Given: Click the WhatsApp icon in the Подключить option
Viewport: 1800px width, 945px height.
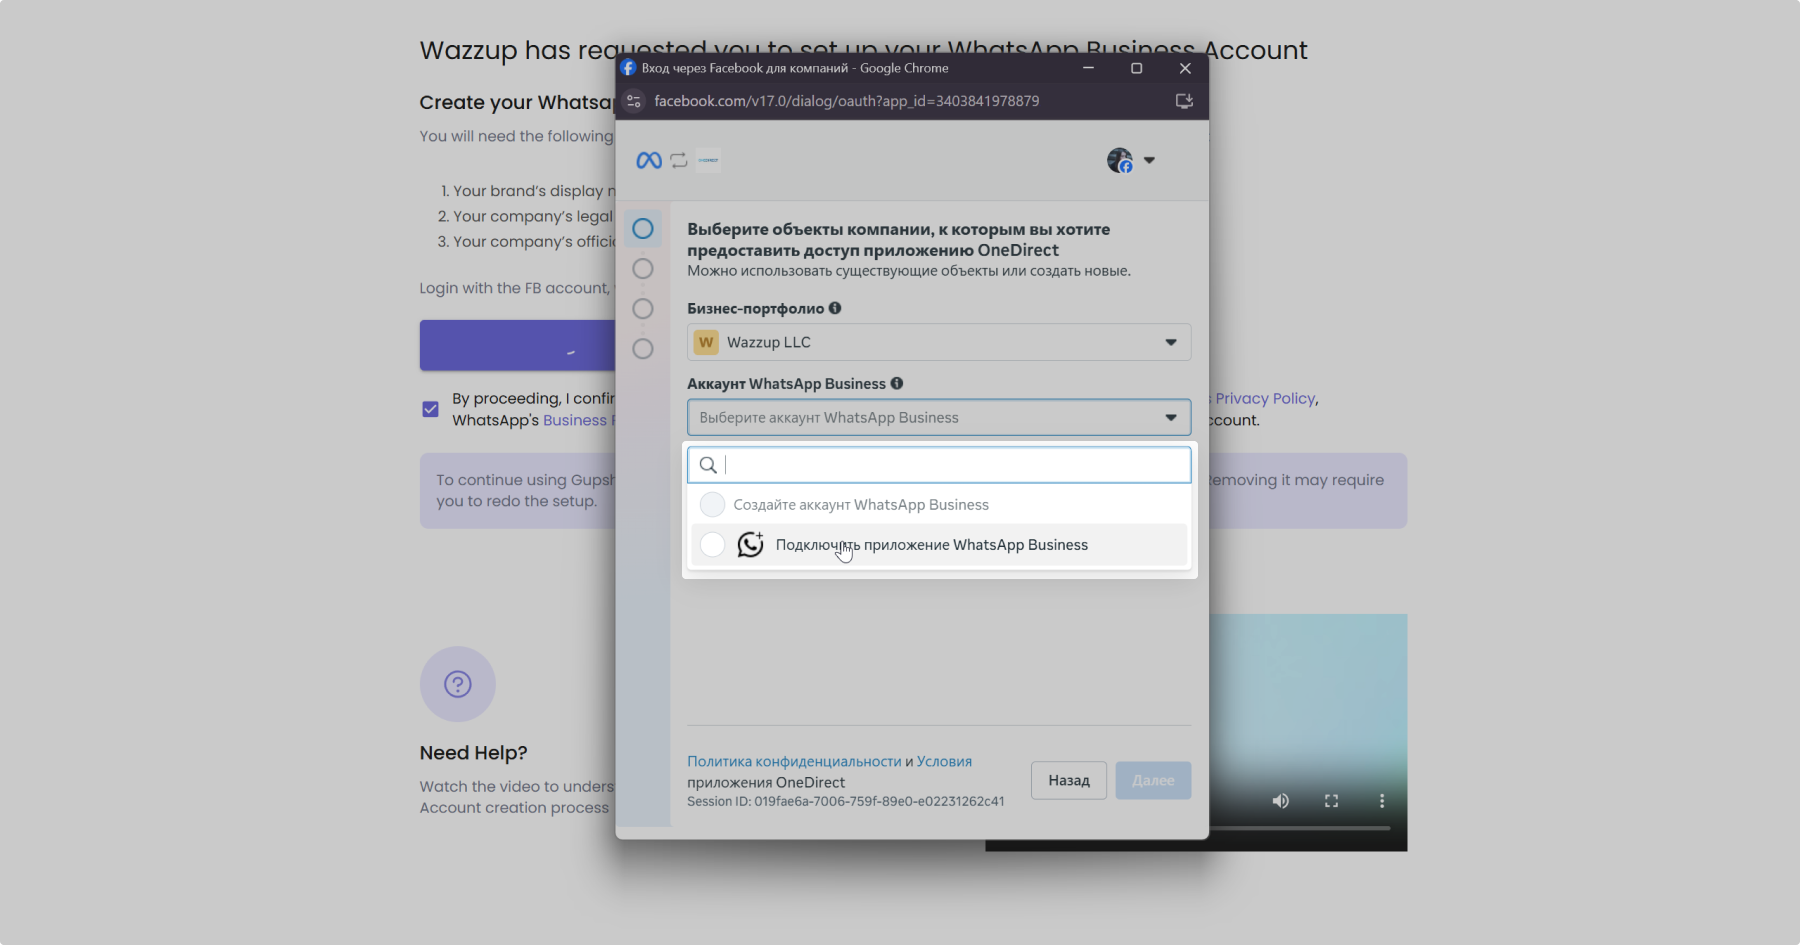Looking at the screenshot, I should (750, 544).
